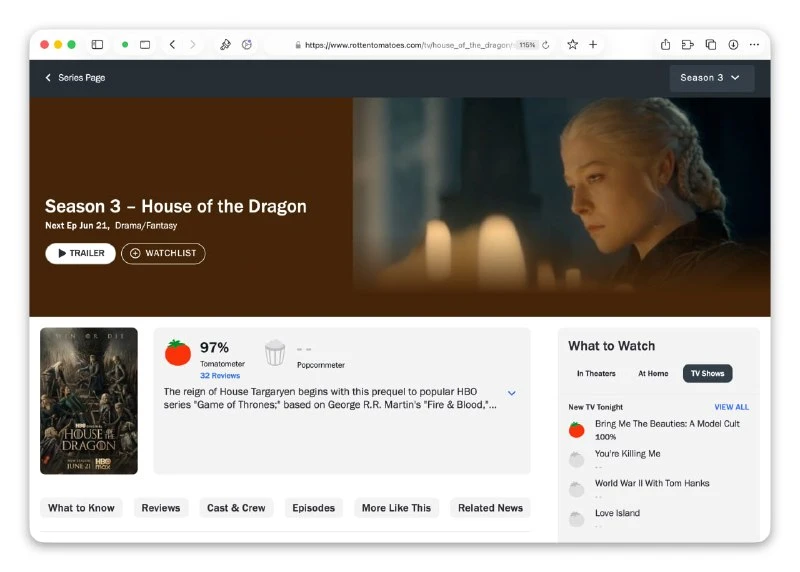800x572 pixels.
Task: Click the 97% Tomatometer score
Action: 214,347
